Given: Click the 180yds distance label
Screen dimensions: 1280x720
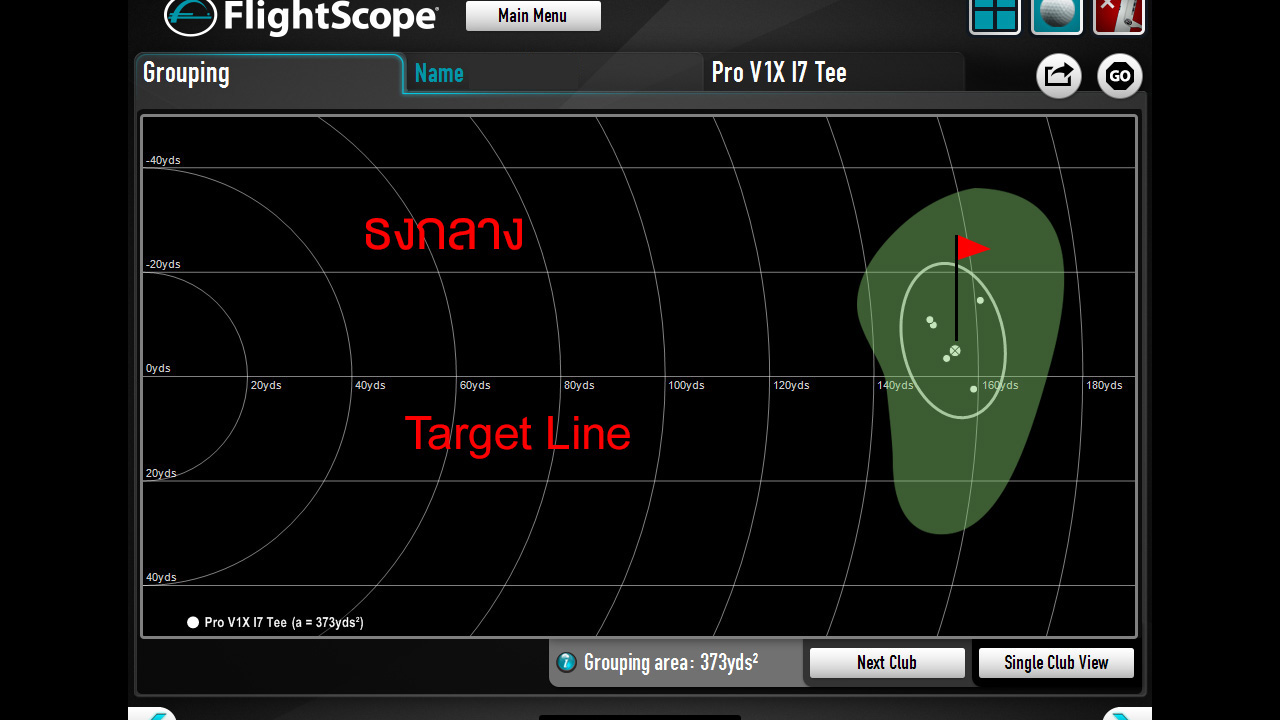Looking at the screenshot, I should tap(1104, 385).
